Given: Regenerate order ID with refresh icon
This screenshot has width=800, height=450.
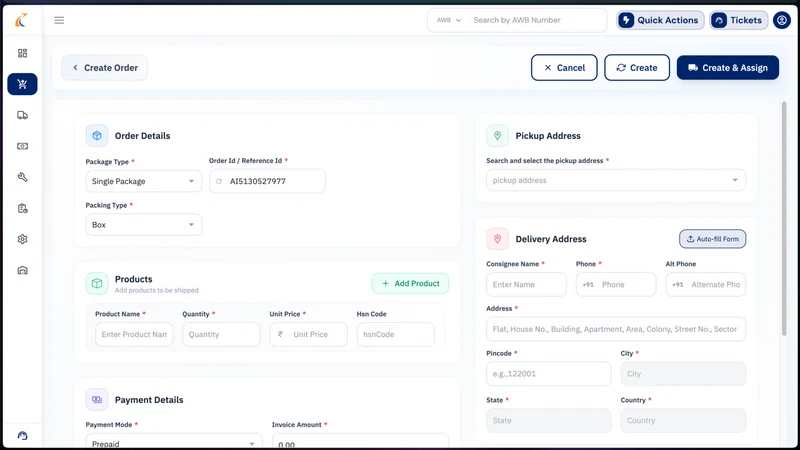Looking at the screenshot, I should point(219,181).
